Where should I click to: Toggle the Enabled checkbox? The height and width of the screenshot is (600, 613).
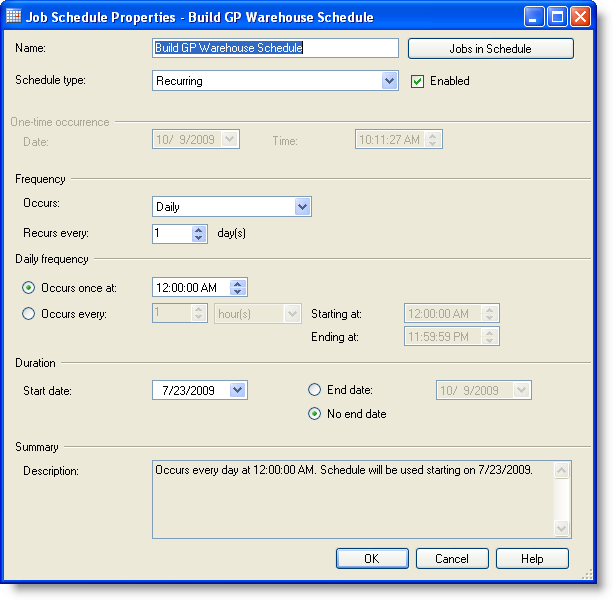click(418, 81)
